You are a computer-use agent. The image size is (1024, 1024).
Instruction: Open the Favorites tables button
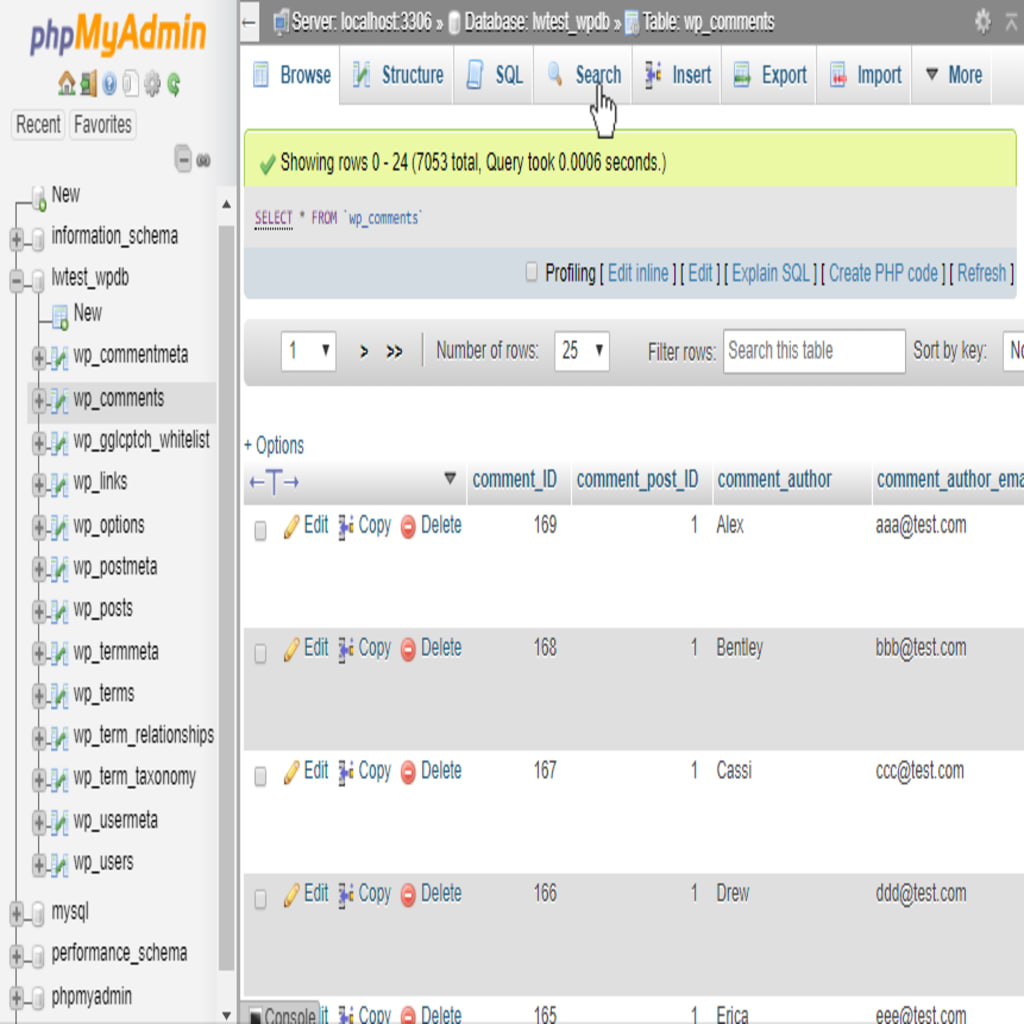point(103,124)
